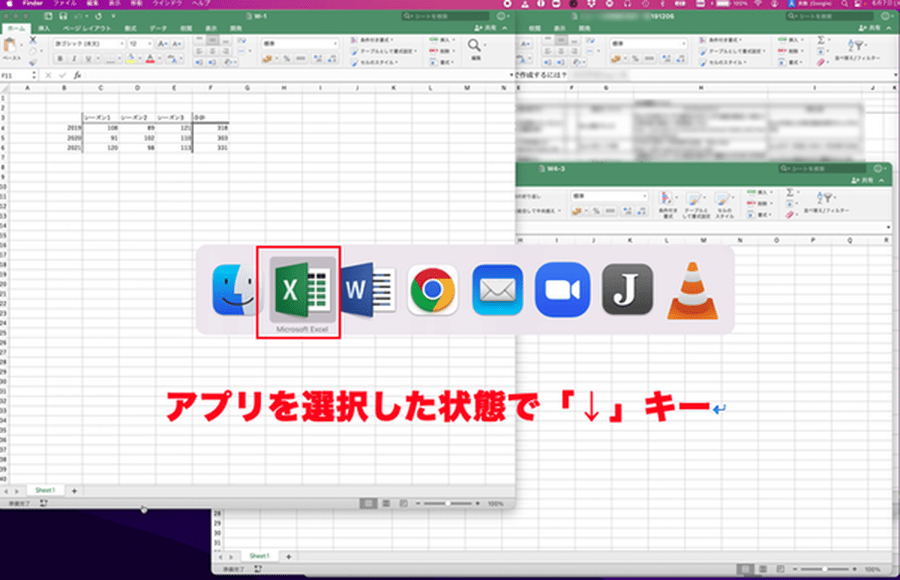The width and height of the screenshot is (900, 580).
Task: Toggle Bold in the W-1 ribbon
Action: [60, 59]
